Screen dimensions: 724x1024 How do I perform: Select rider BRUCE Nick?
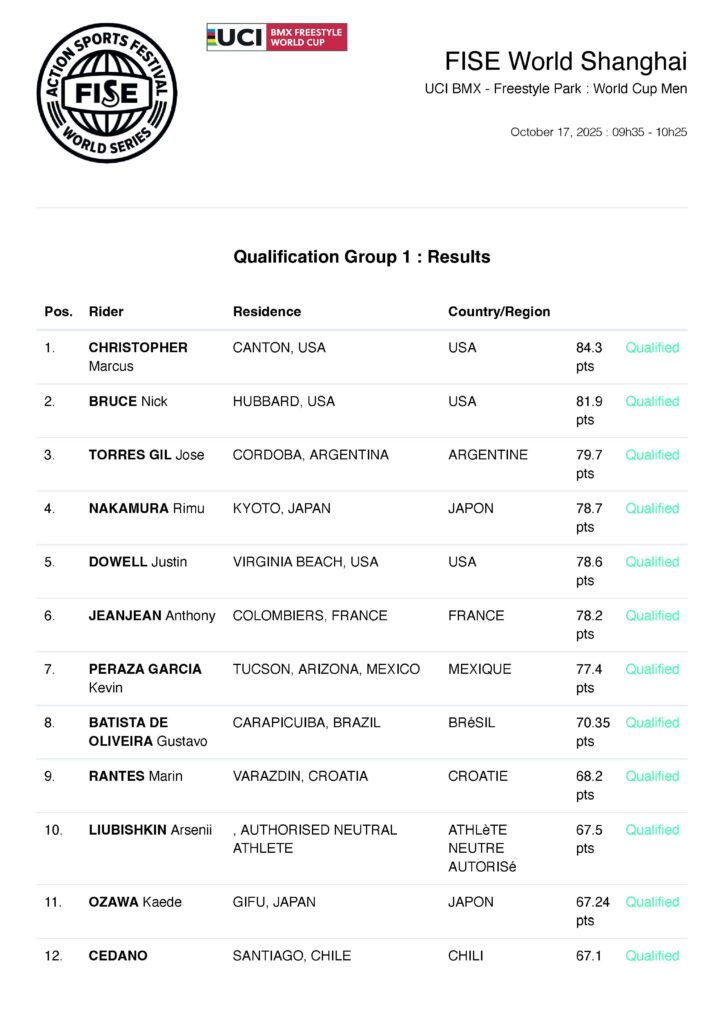(x=128, y=401)
